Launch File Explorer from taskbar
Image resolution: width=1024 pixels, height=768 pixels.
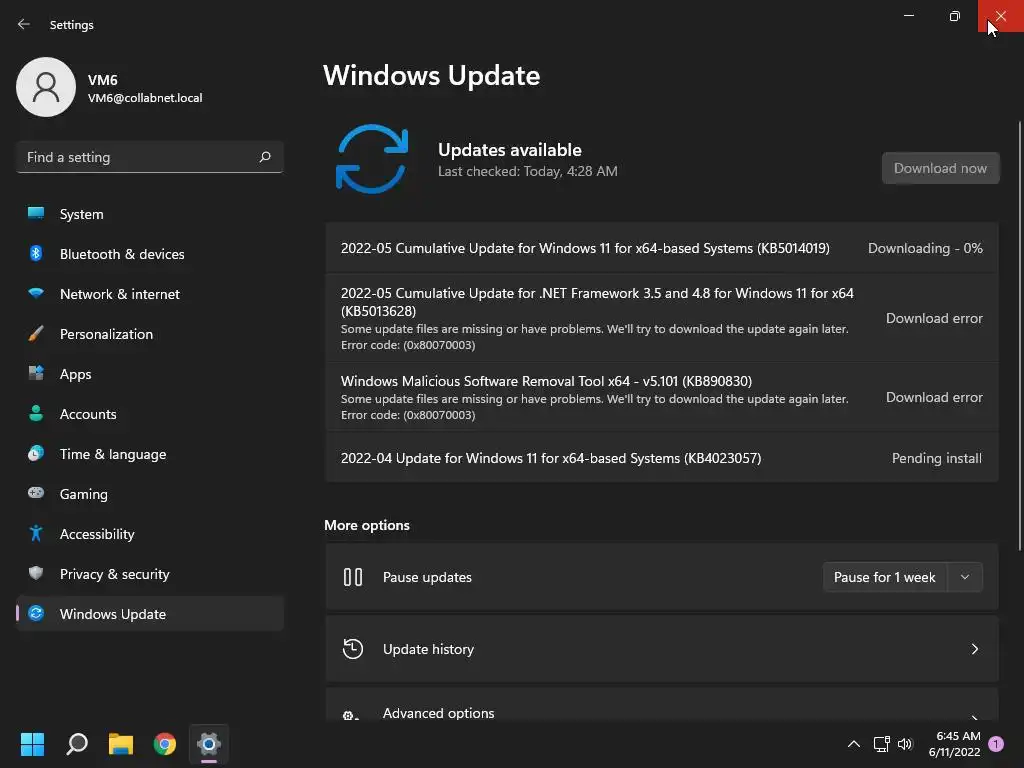point(121,744)
